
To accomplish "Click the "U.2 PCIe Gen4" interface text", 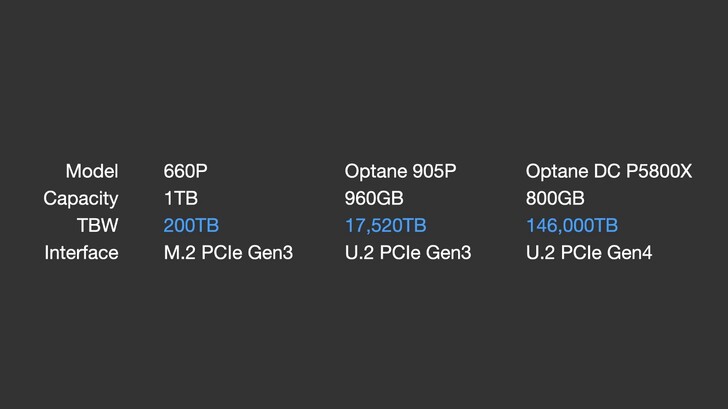I will click(x=589, y=253).
